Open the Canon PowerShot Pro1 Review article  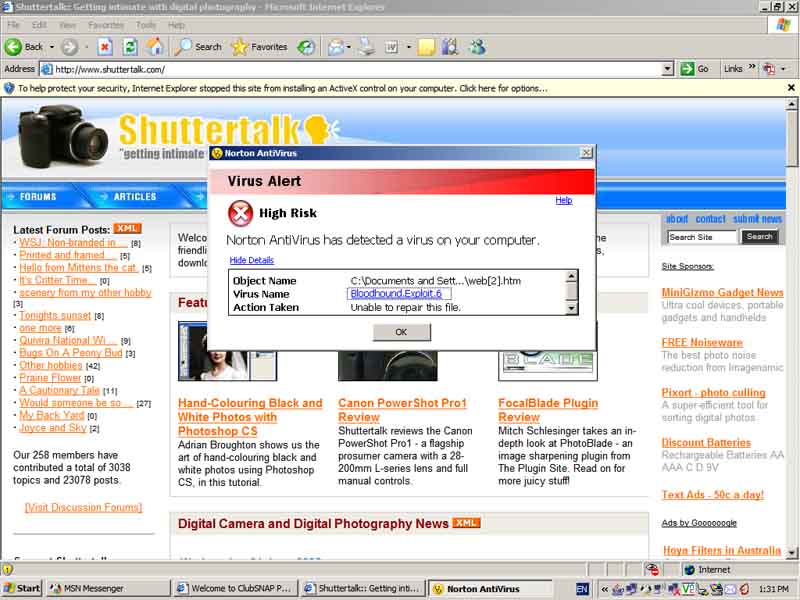tap(402, 410)
